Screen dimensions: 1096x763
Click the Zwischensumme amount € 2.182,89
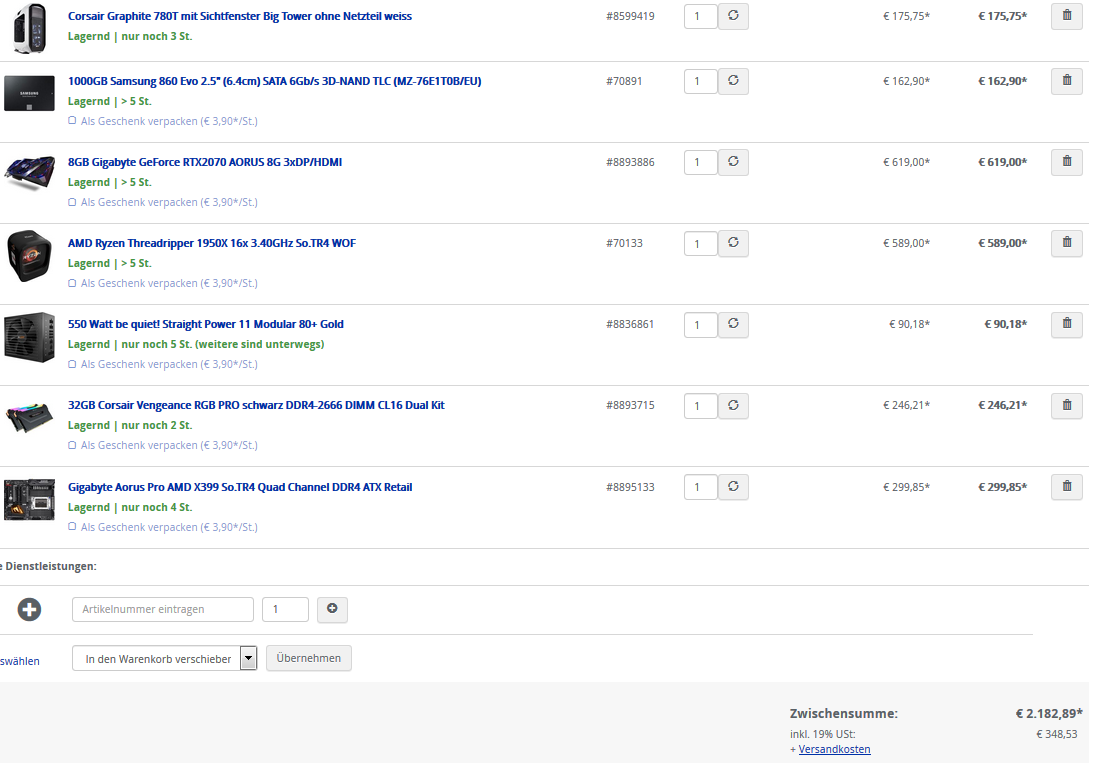pyautogui.click(x=1048, y=713)
